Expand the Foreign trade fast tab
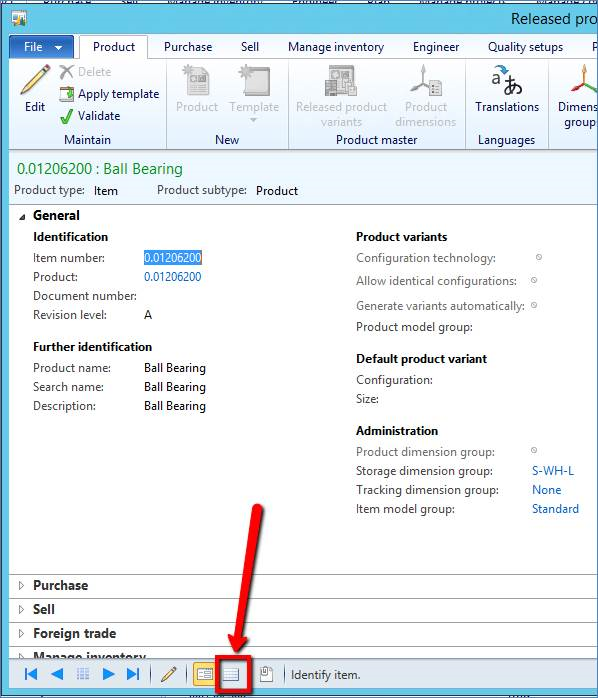Screen dimensions: 598x698 click(x=21, y=634)
